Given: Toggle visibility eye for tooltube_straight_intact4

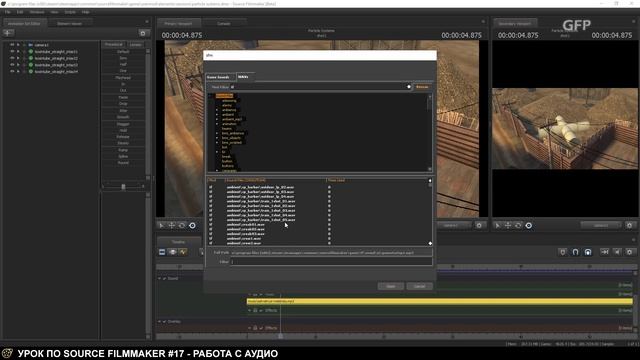Looking at the screenshot, I should pyautogui.click(x=12, y=71).
